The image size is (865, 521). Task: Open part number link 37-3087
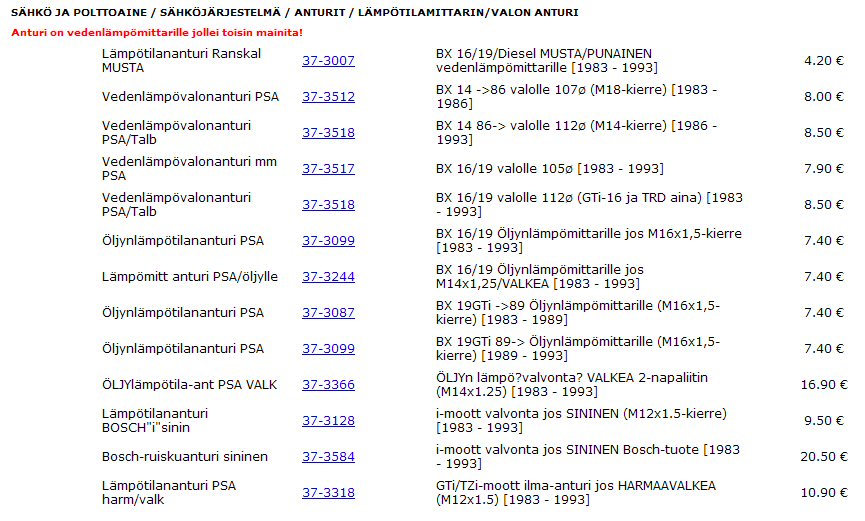328,313
